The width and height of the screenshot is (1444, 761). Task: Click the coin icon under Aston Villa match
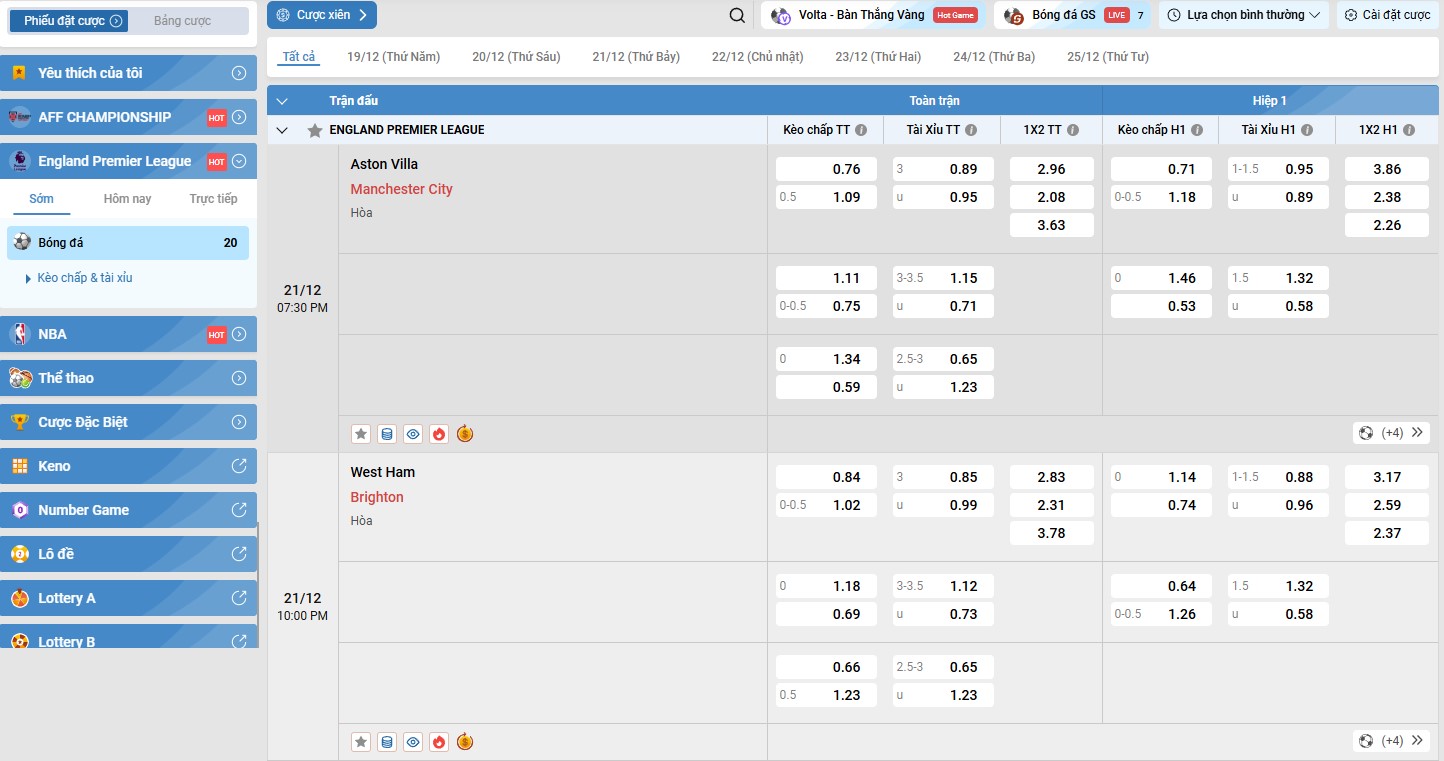click(465, 434)
